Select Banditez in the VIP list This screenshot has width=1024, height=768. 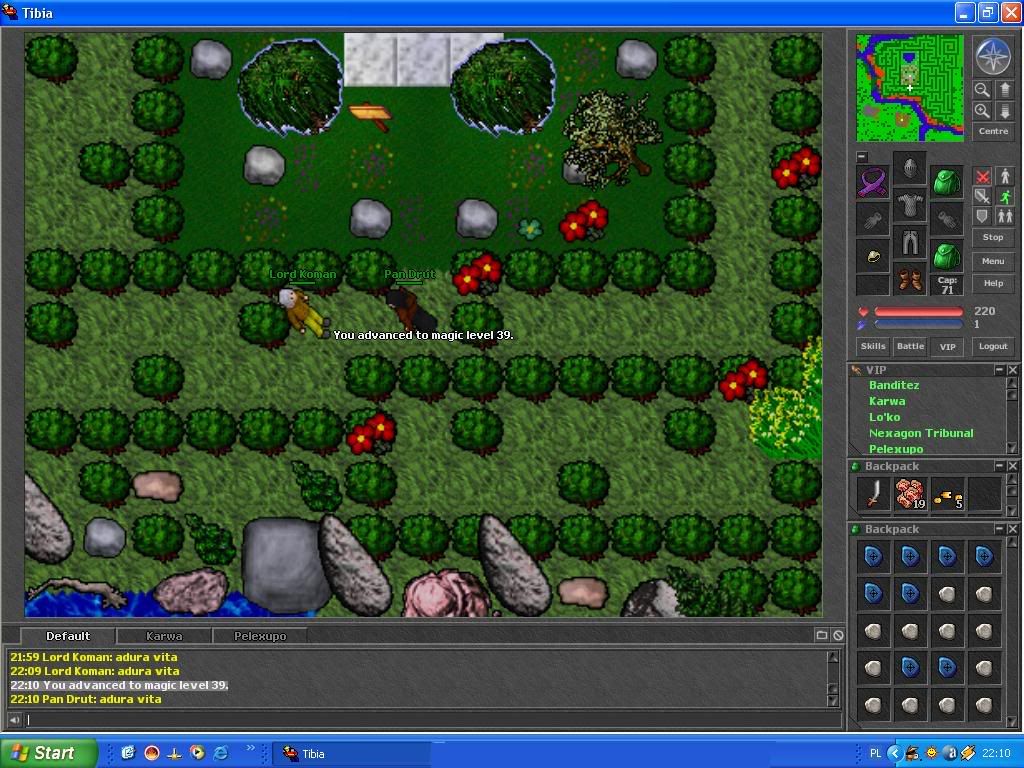tap(894, 385)
